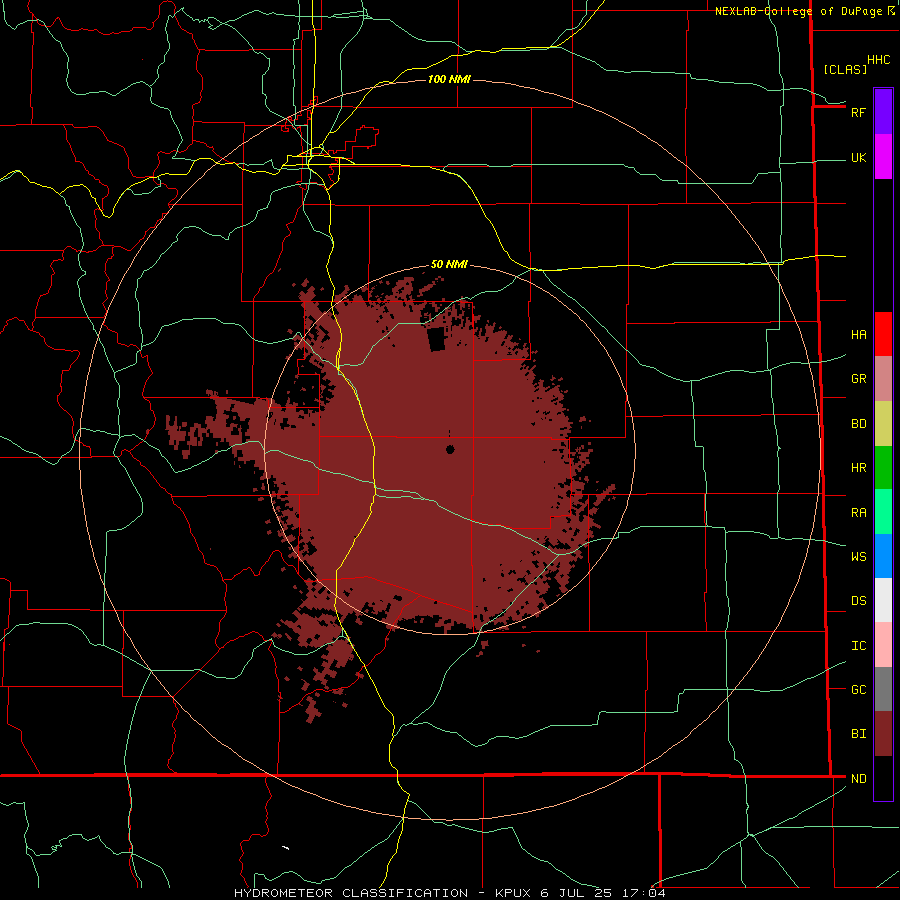Viewport: 900px width, 900px height.
Task: Click the [CLAS] units label
Action: click(x=845, y=69)
